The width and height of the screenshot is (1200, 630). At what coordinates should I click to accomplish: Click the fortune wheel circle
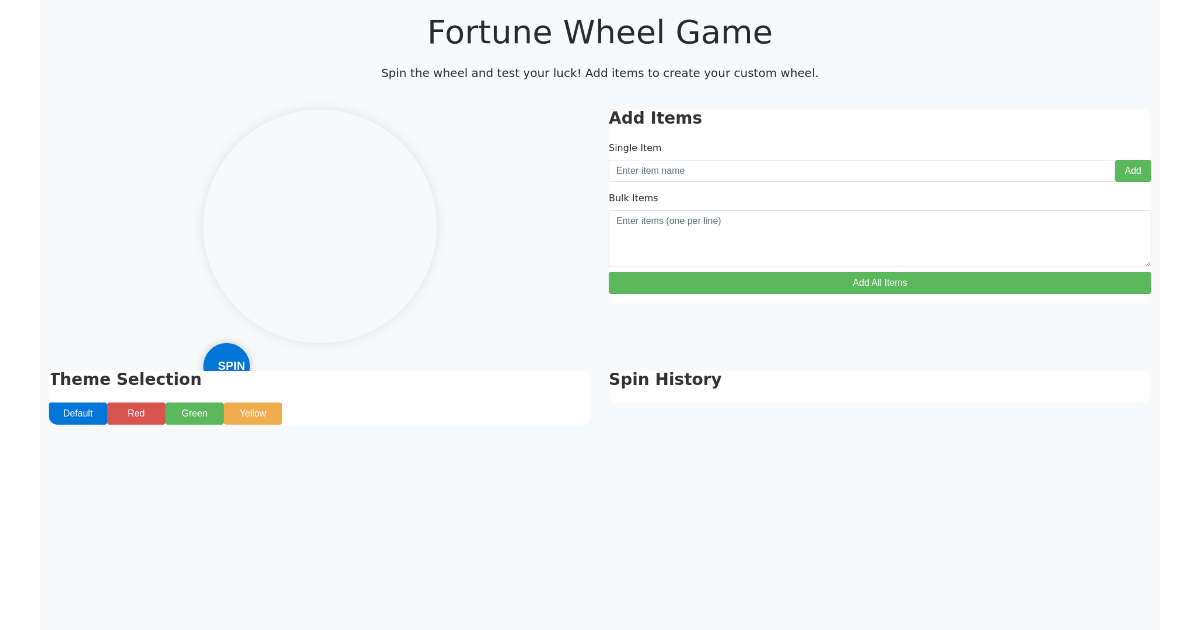tap(320, 225)
